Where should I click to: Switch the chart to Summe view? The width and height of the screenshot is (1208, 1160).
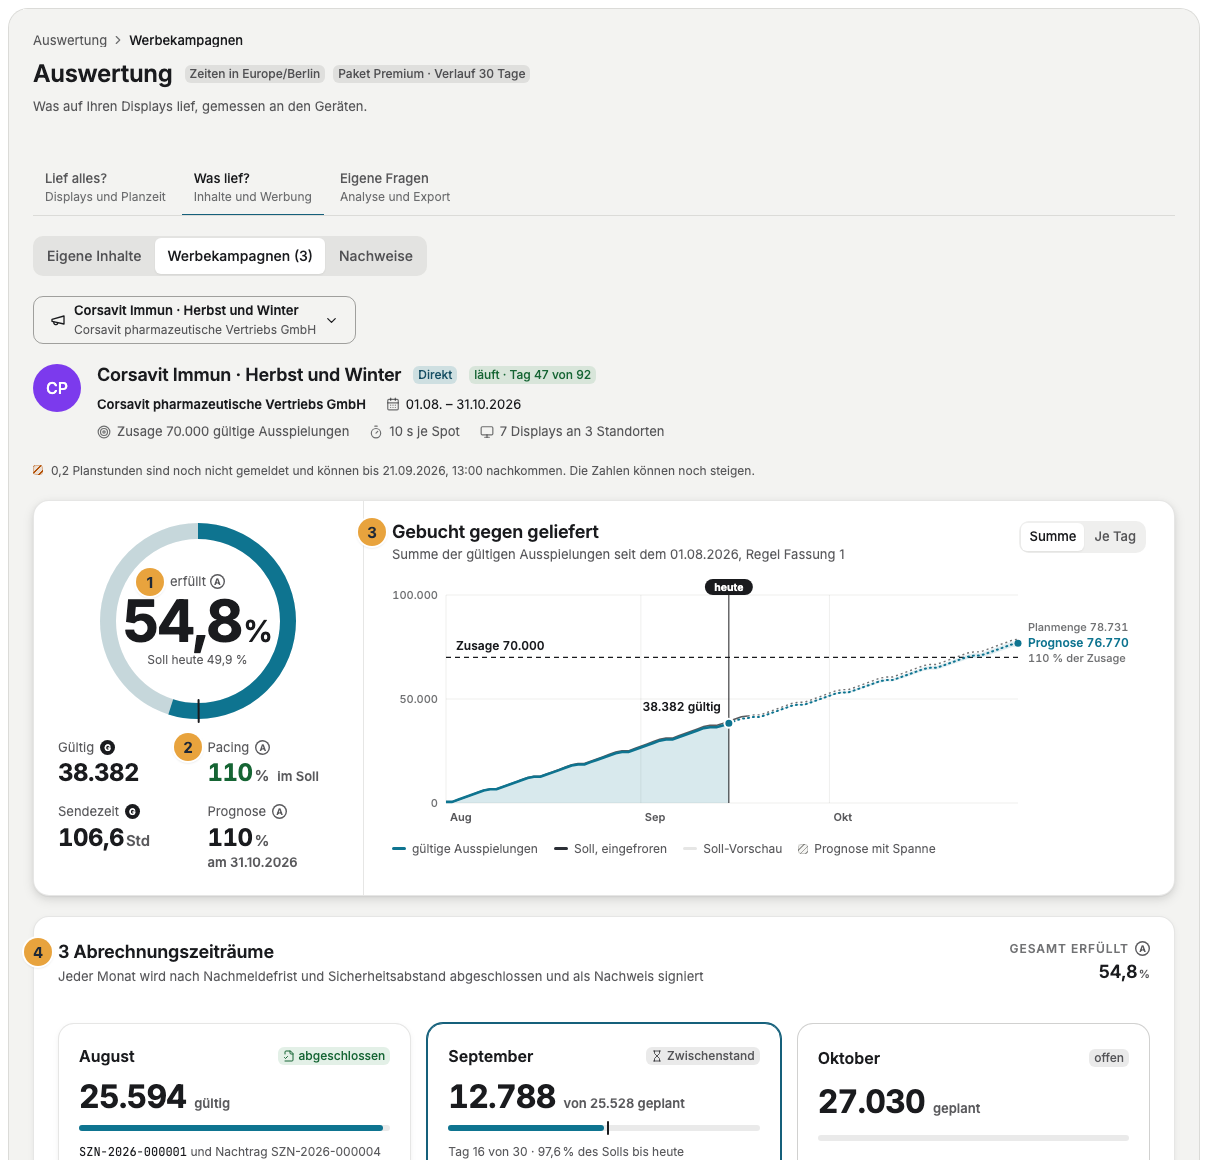[1053, 536]
